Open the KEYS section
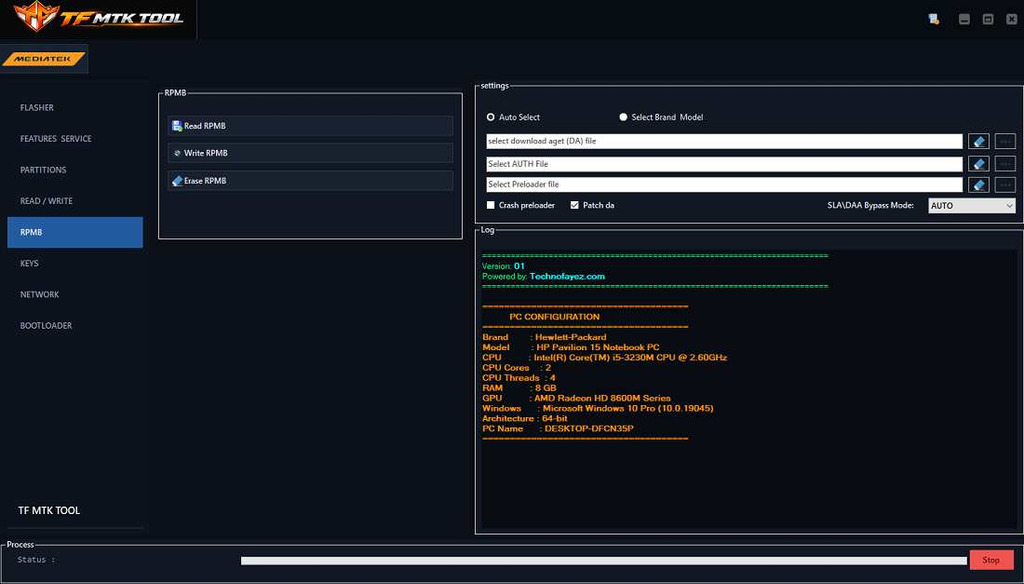Viewport: 1024px width, 584px height. point(29,263)
